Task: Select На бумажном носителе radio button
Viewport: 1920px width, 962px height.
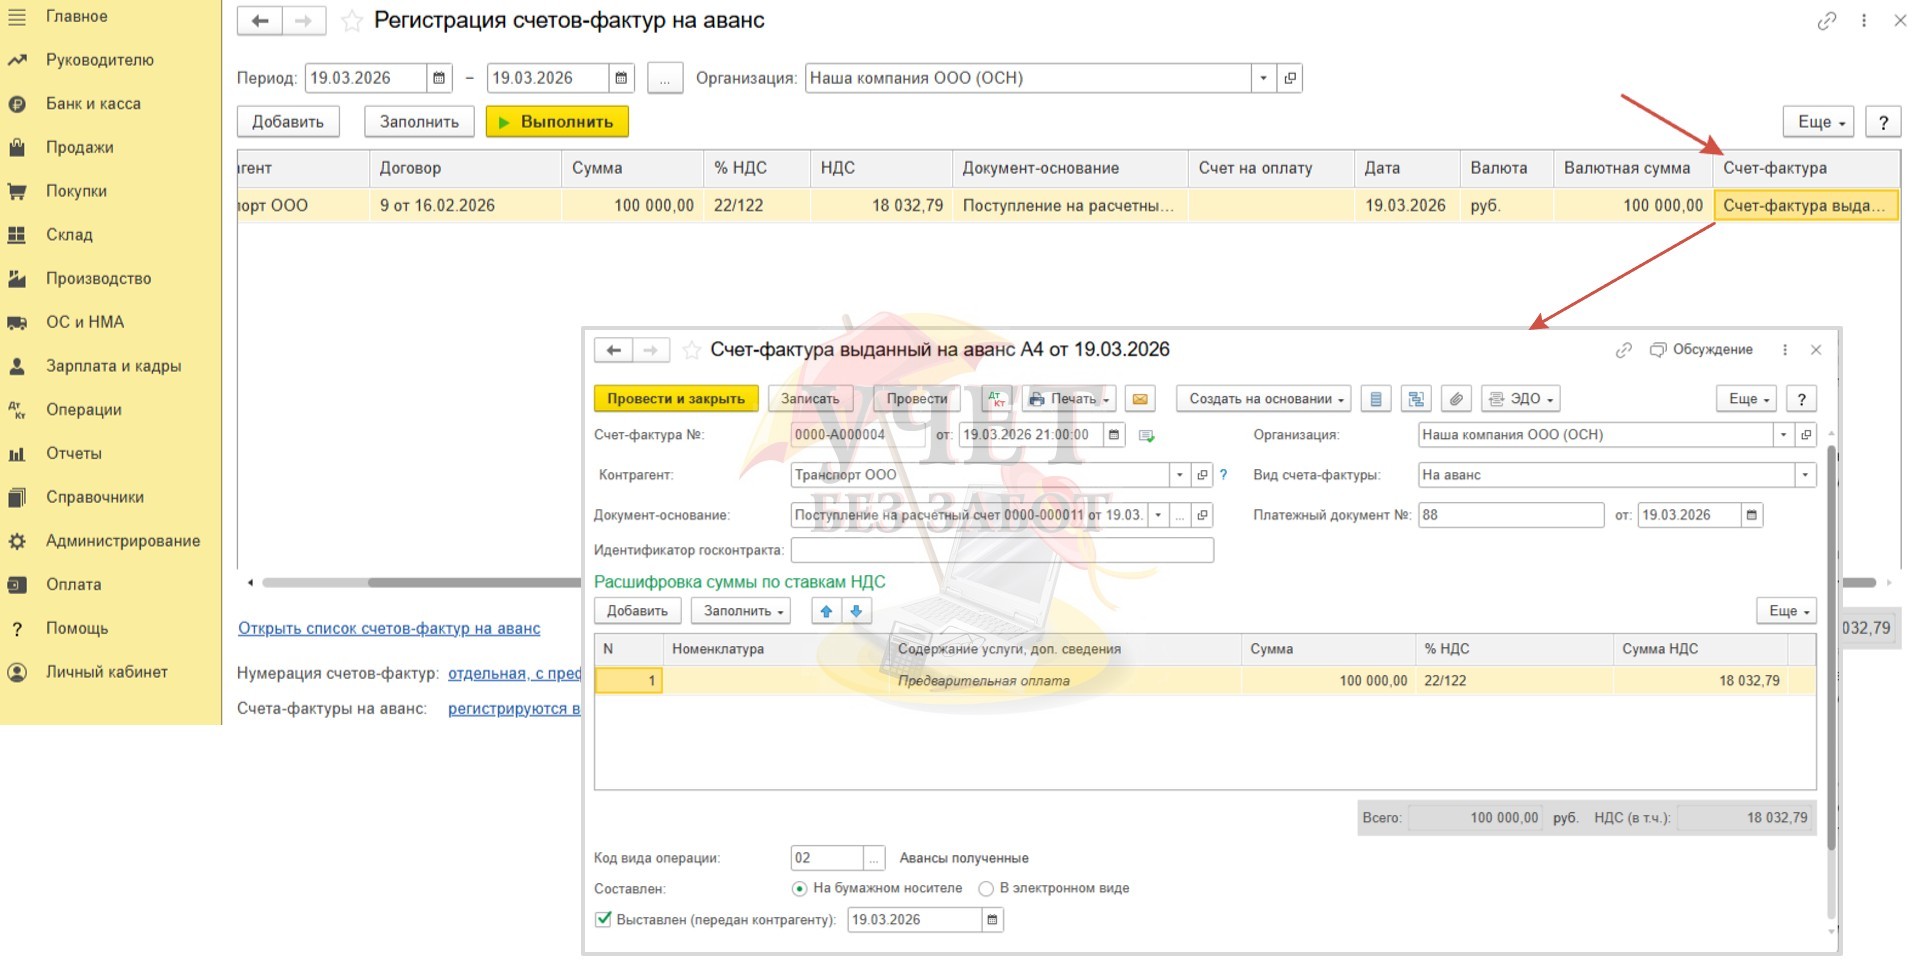Action: [x=799, y=888]
